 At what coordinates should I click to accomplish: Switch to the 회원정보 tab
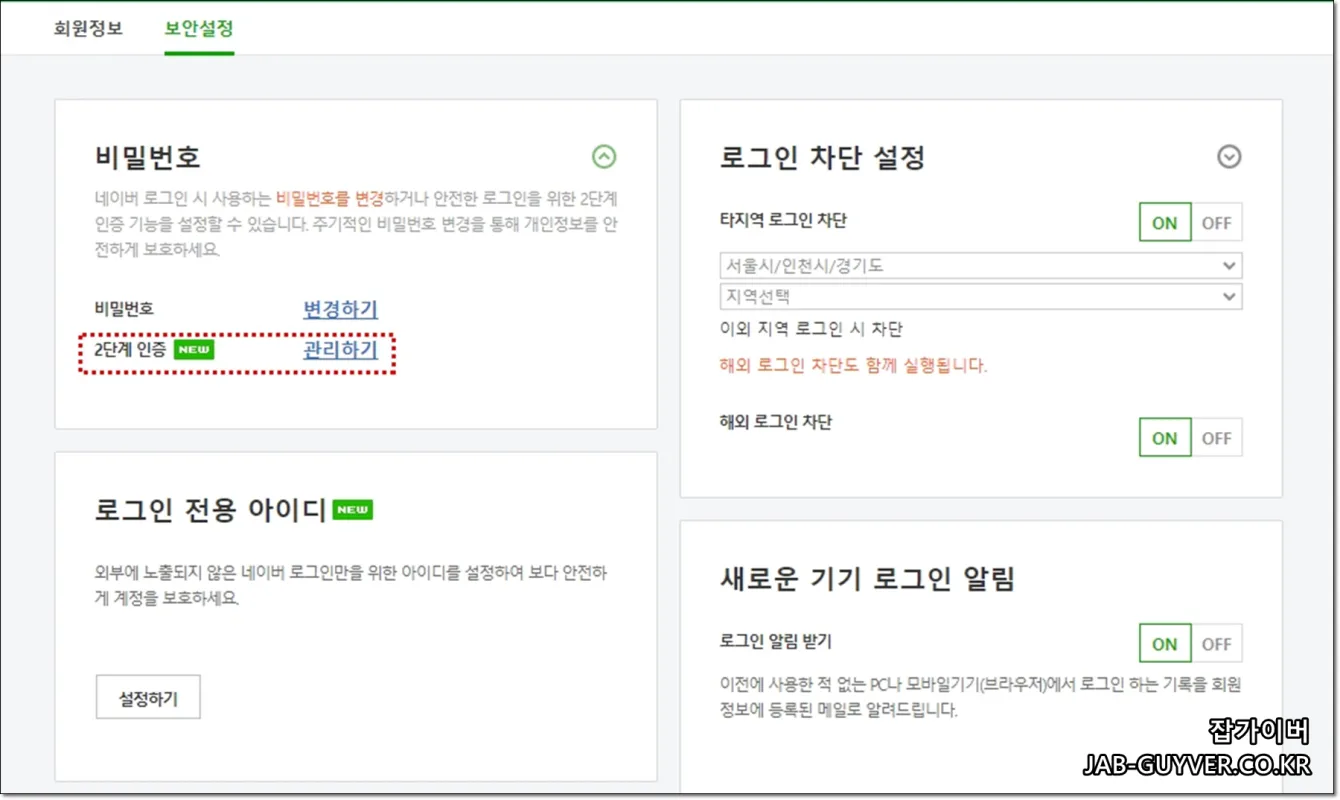89,29
